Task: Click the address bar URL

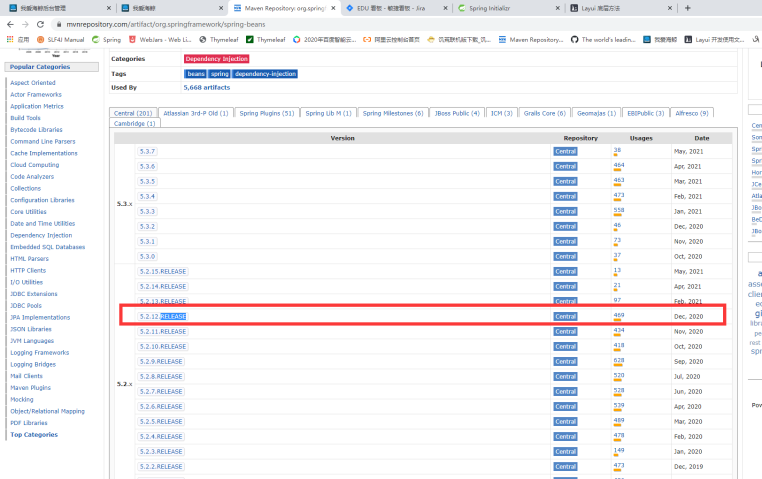Action: pos(166,24)
